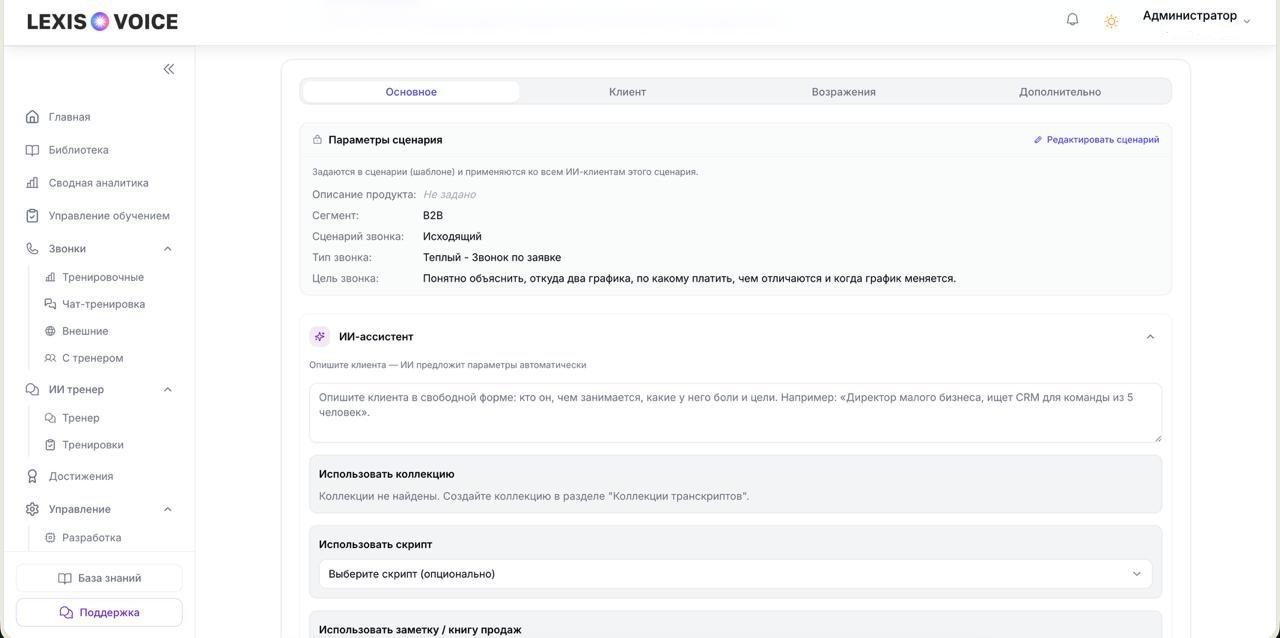Image resolution: width=1280 pixels, height=638 pixels.
Task: Click the ИИ-ассистент sparkle icon
Action: pos(320,337)
